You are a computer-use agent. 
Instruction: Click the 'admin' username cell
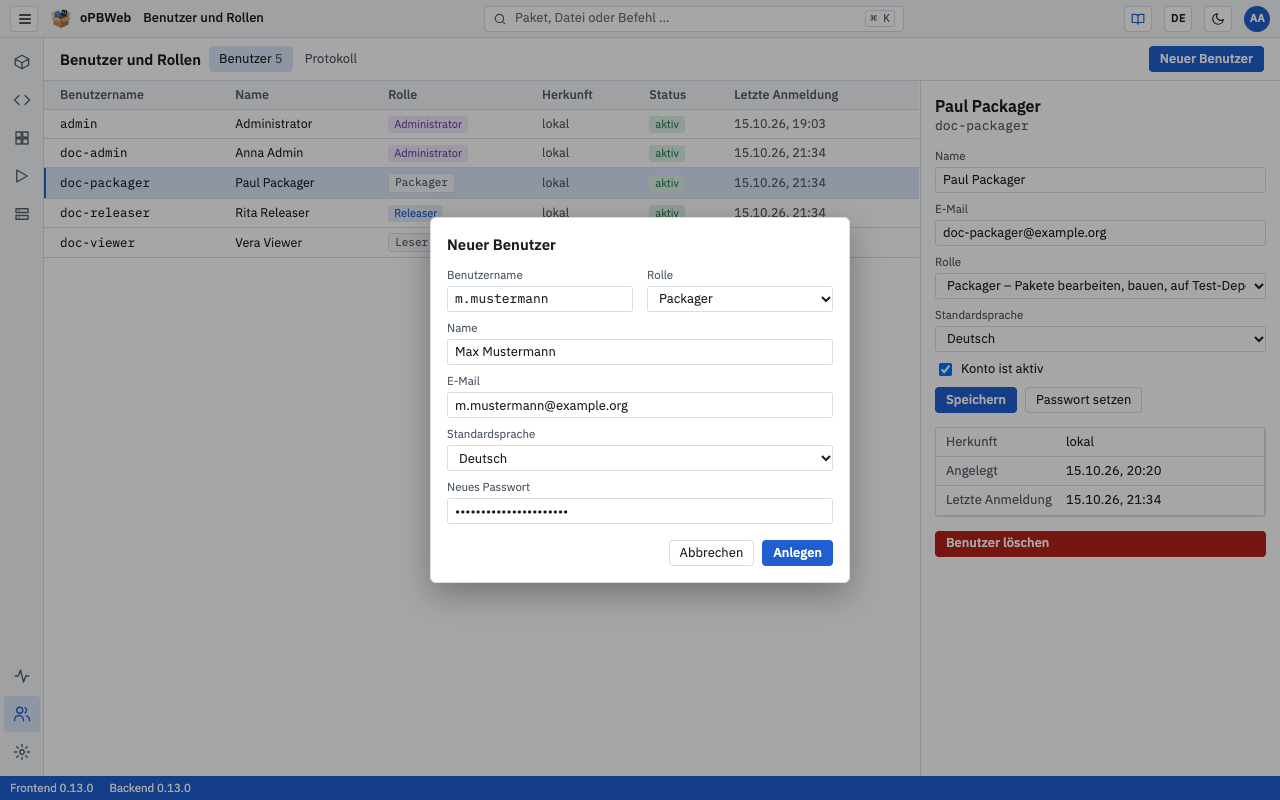tap(79, 124)
